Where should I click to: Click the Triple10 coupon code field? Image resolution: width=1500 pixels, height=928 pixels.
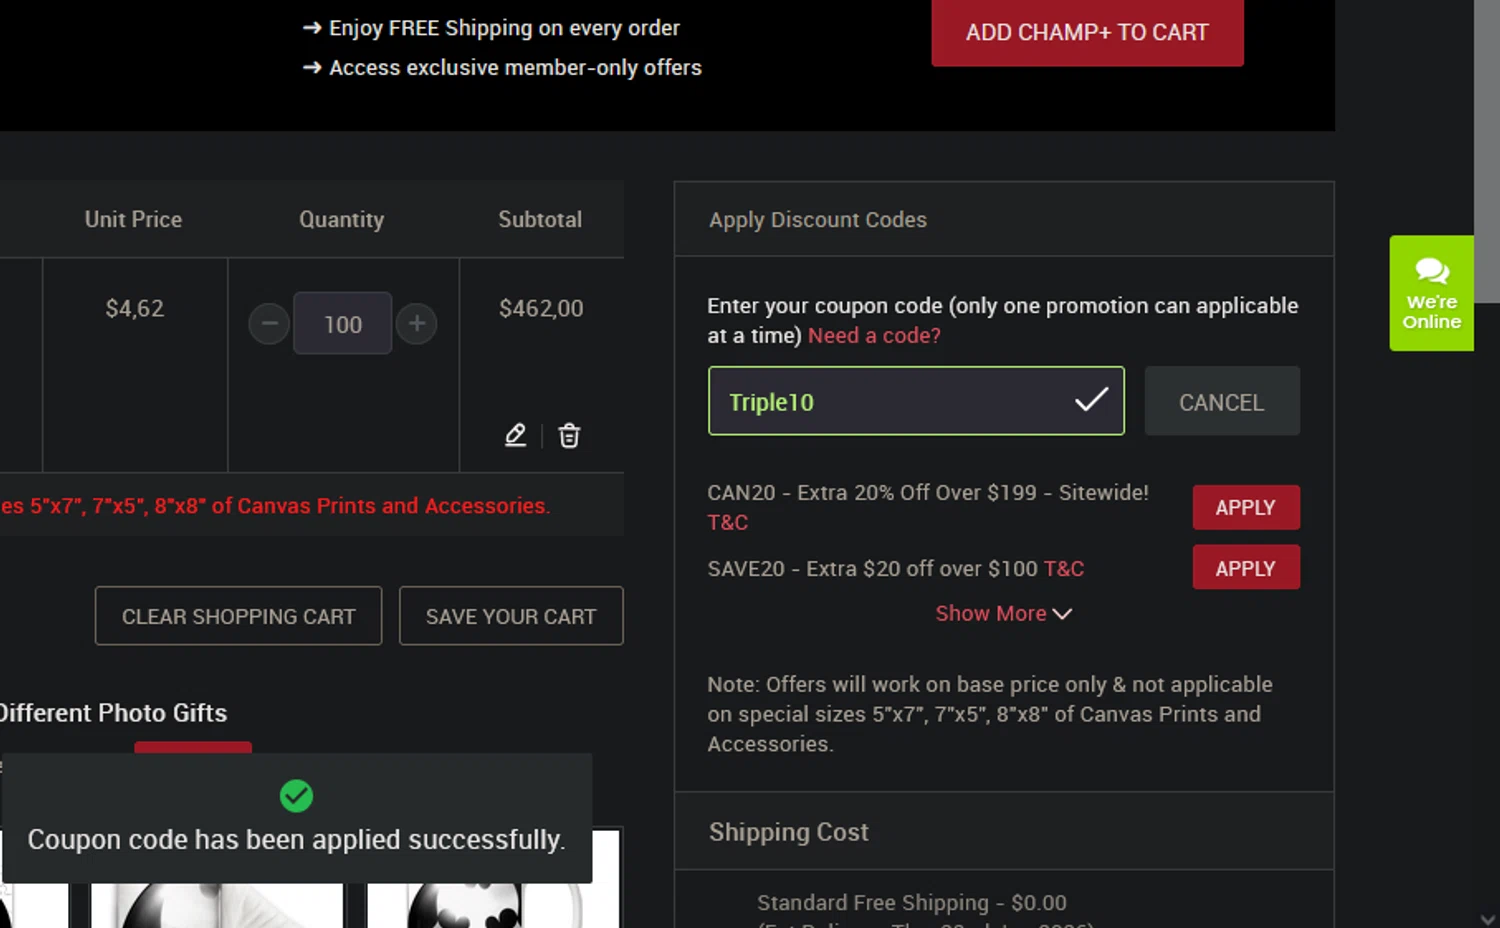pos(890,401)
